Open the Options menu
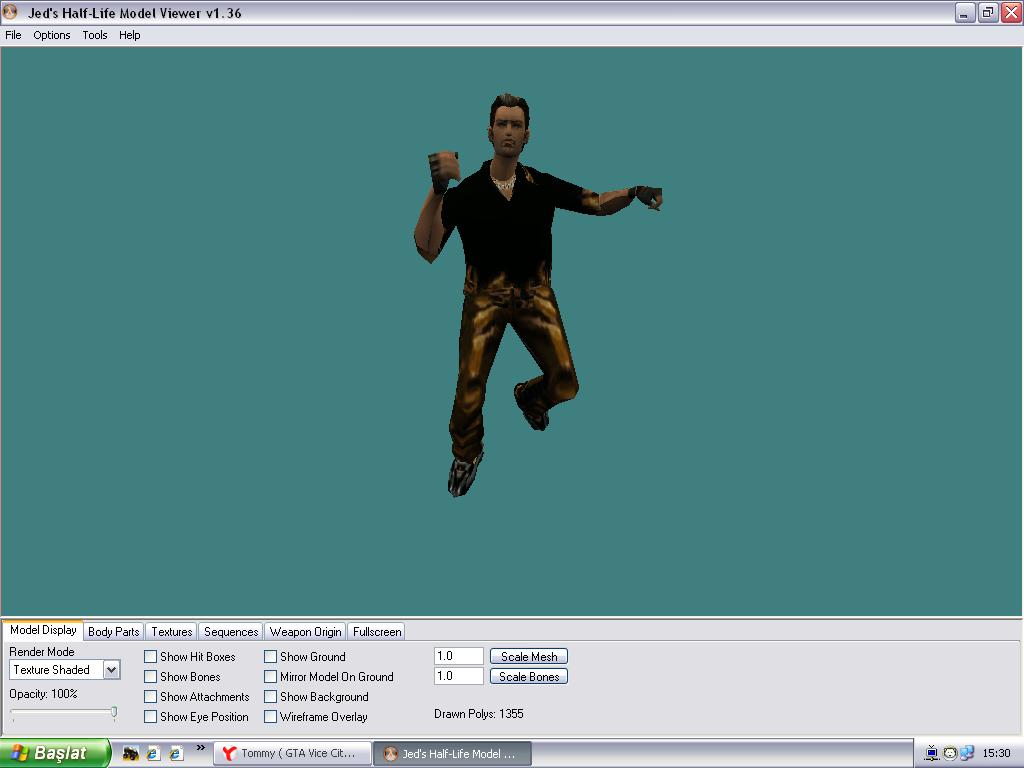Image resolution: width=1024 pixels, height=768 pixels. pos(52,35)
